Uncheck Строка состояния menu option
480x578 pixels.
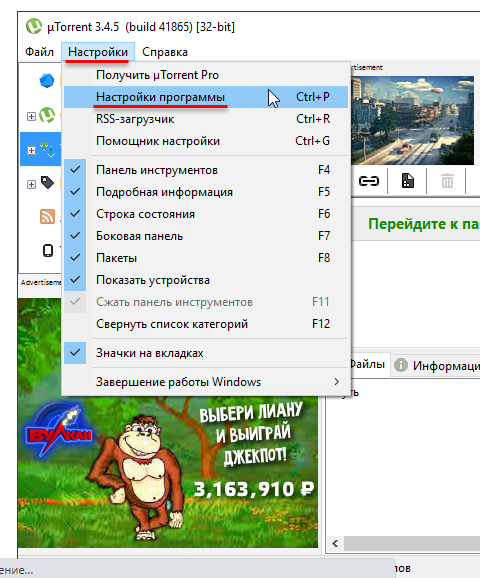point(206,214)
